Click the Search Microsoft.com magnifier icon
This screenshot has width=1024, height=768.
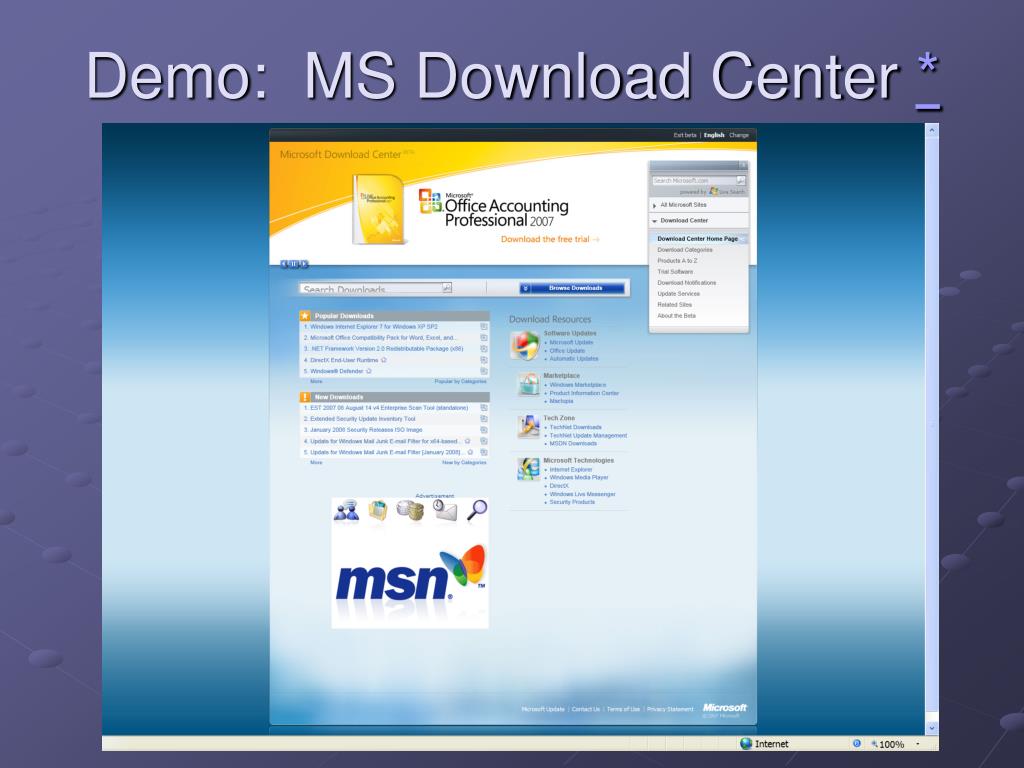click(741, 180)
